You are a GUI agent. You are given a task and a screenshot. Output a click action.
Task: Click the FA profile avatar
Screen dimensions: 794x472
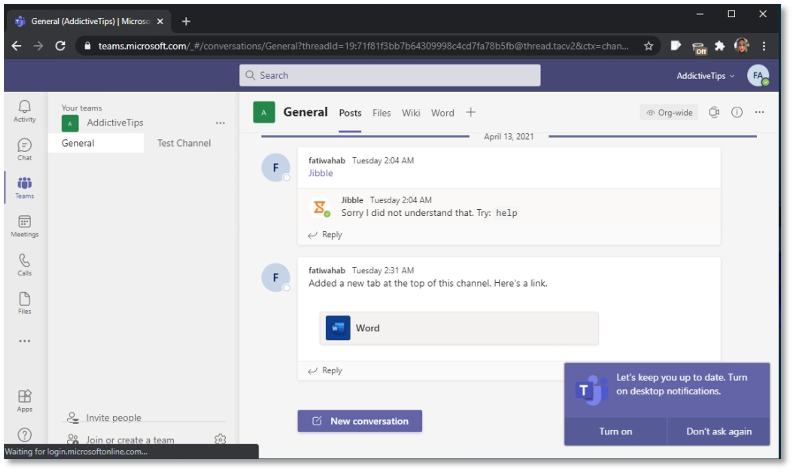click(x=758, y=75)
